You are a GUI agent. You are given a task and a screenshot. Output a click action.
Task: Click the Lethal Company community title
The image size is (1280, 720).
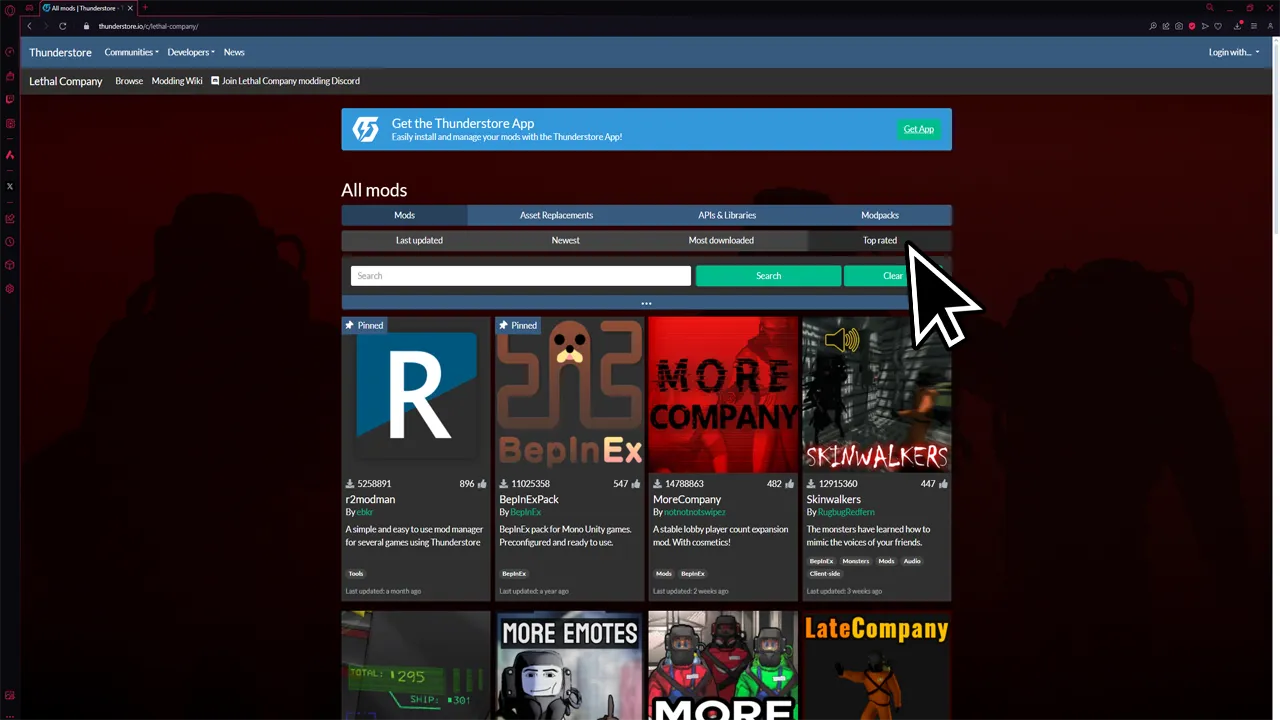(66, 81)
